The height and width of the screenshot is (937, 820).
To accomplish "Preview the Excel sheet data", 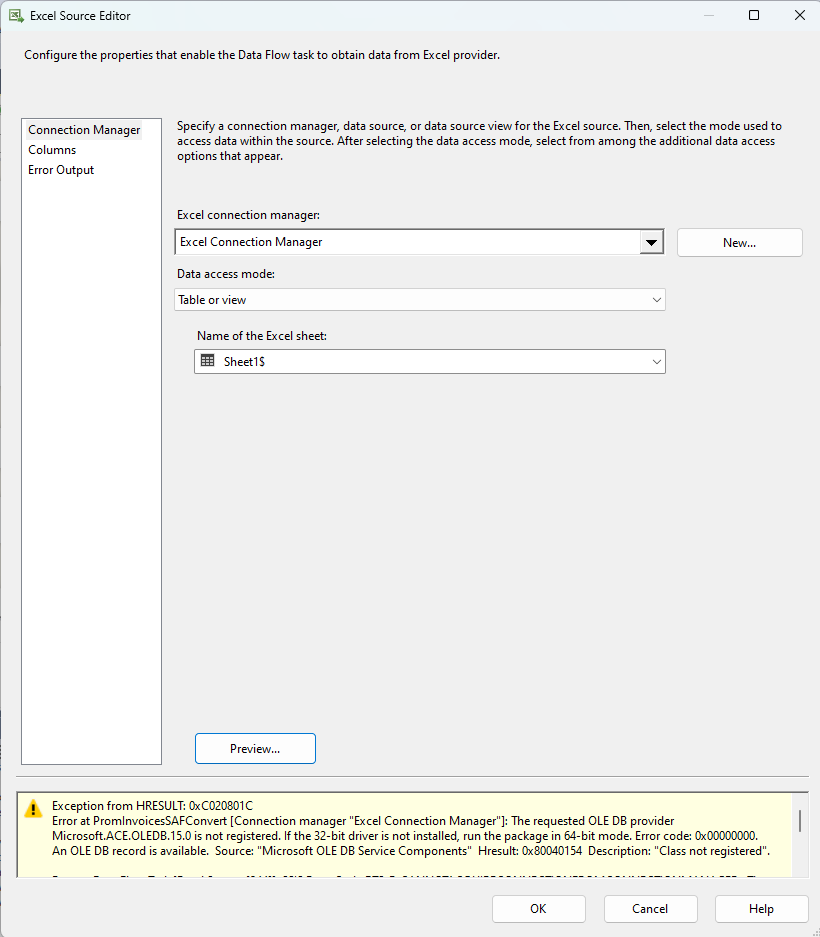I will [254, 748].
